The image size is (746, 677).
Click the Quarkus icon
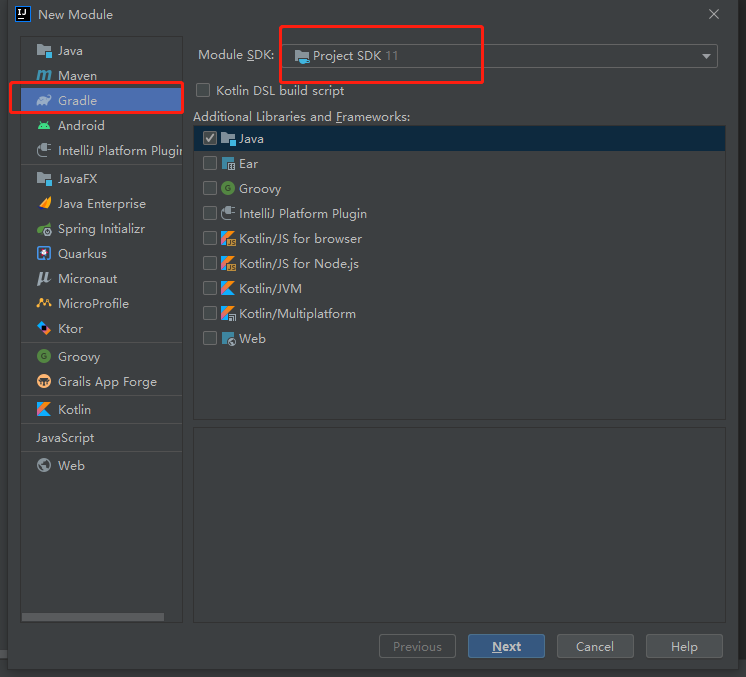44,254
